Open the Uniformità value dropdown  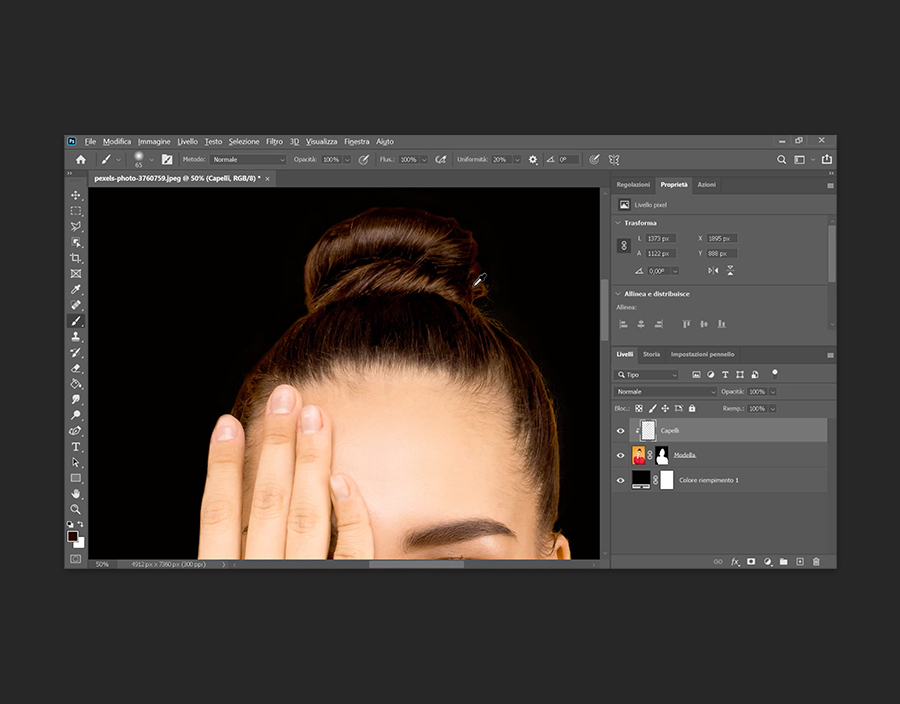click(517, 160)
